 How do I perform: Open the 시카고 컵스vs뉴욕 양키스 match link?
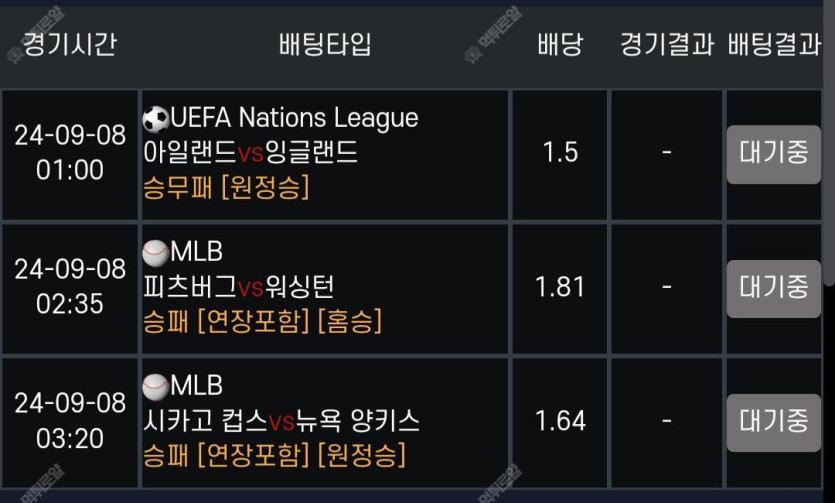click(281, 421)
